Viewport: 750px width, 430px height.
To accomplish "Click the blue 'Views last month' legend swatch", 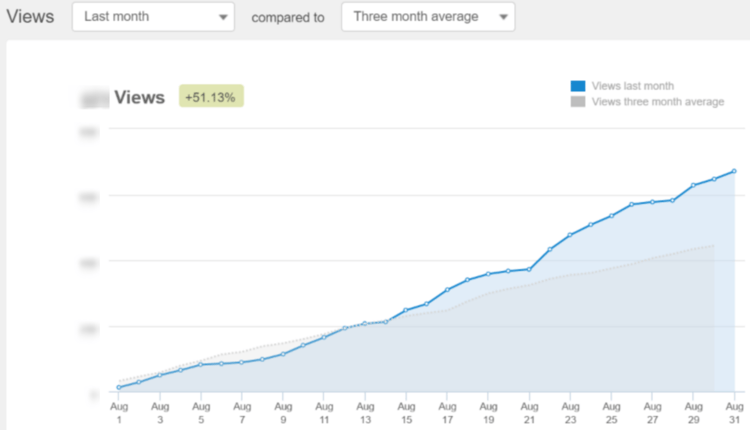I will coord(578,87).
